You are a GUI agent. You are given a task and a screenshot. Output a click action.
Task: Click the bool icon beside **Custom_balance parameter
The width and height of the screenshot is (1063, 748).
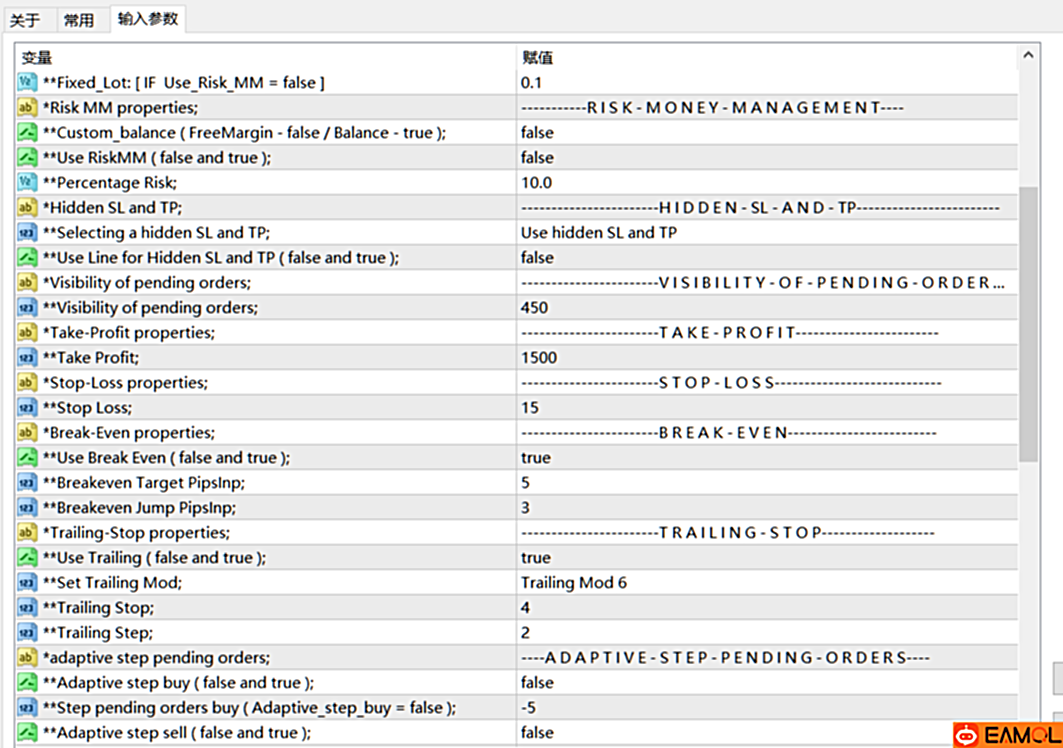(x=28, y=133)
